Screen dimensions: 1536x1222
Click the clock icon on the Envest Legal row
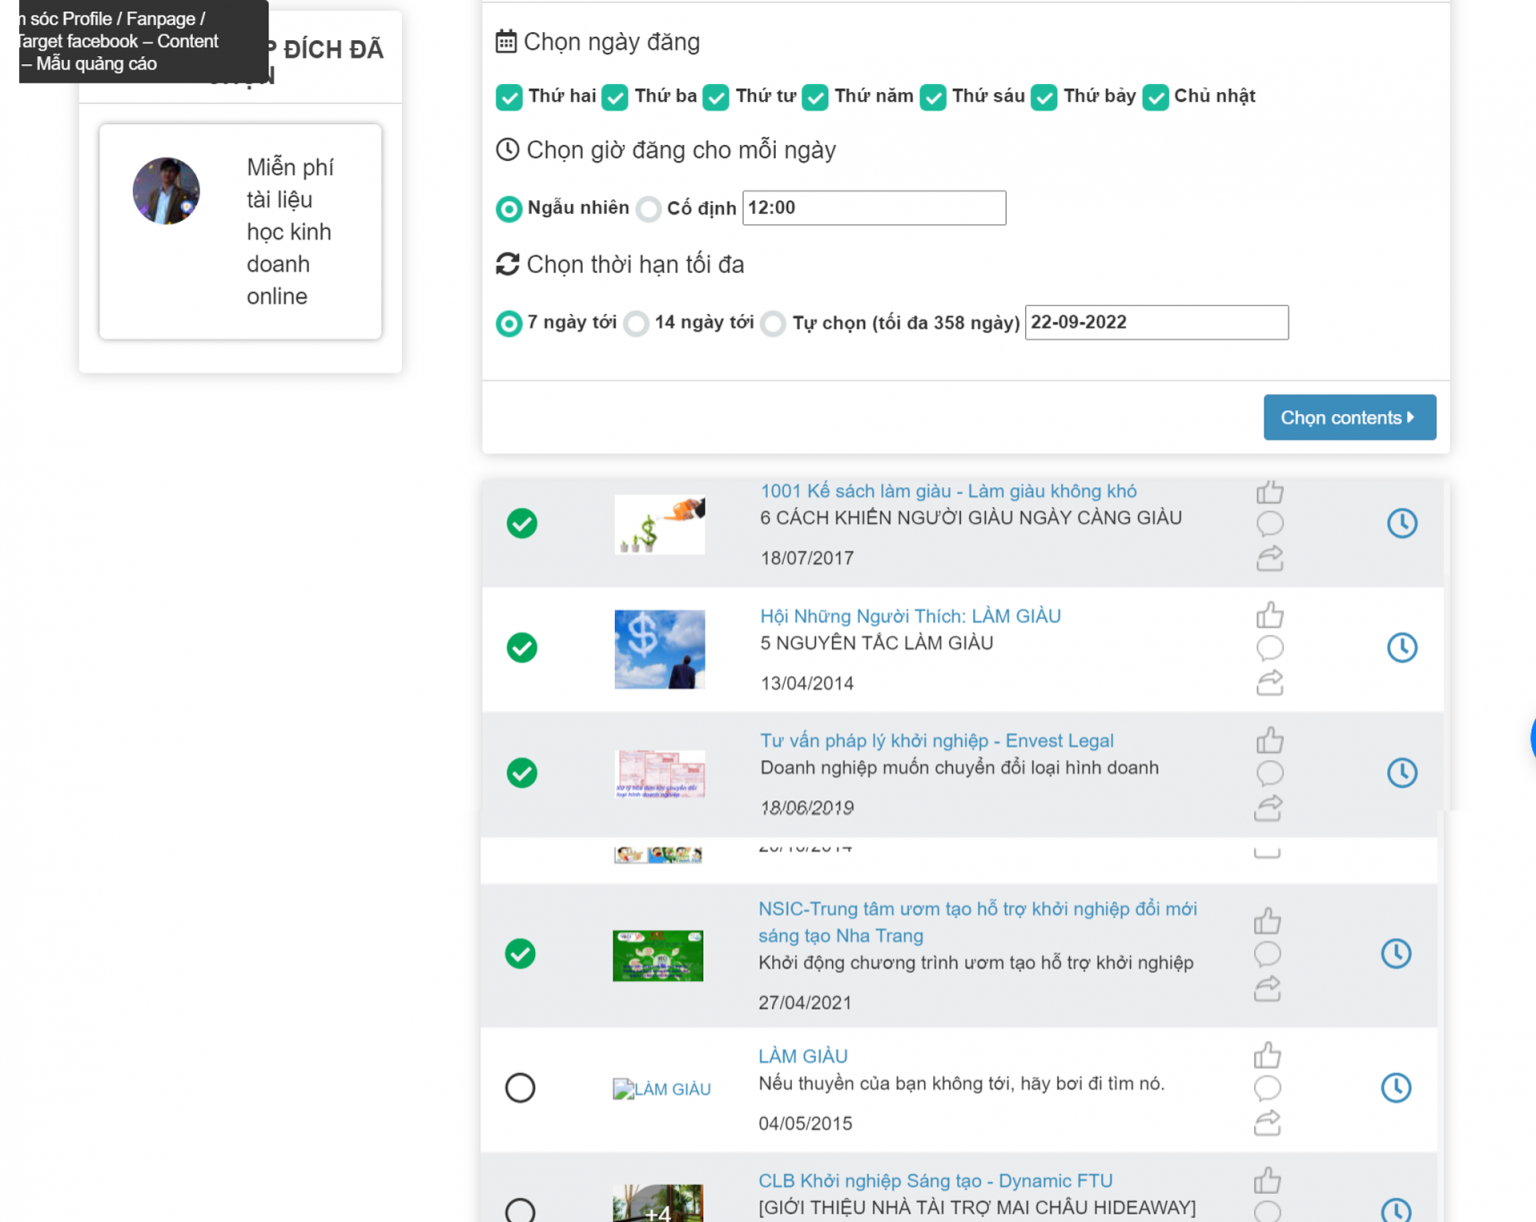(x=1401, y=772)
